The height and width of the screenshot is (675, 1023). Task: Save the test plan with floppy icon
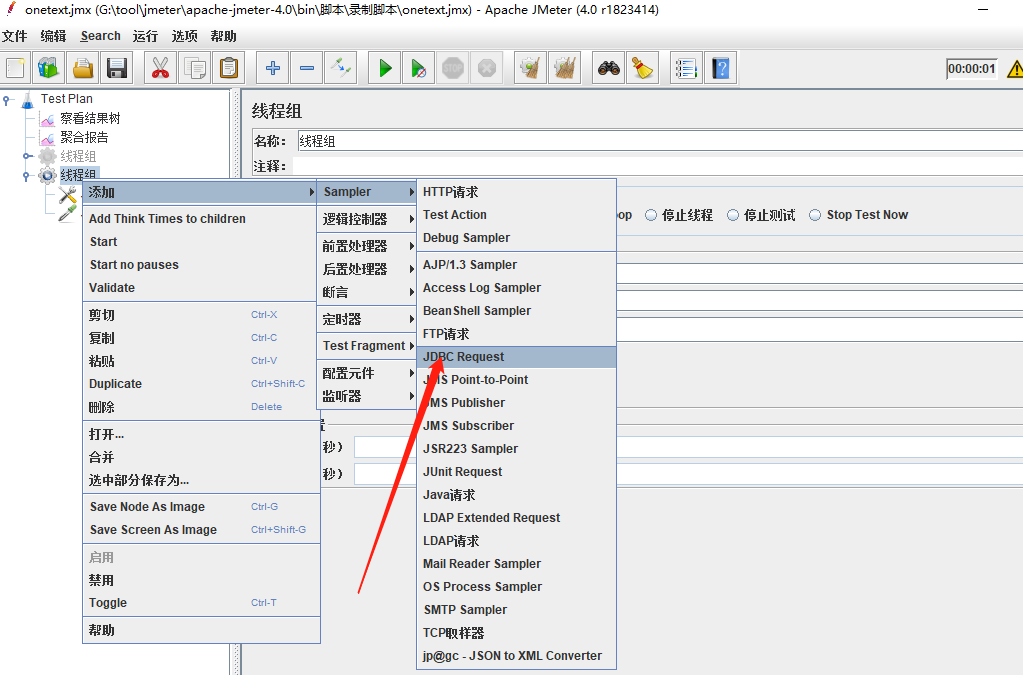point(117,68)
